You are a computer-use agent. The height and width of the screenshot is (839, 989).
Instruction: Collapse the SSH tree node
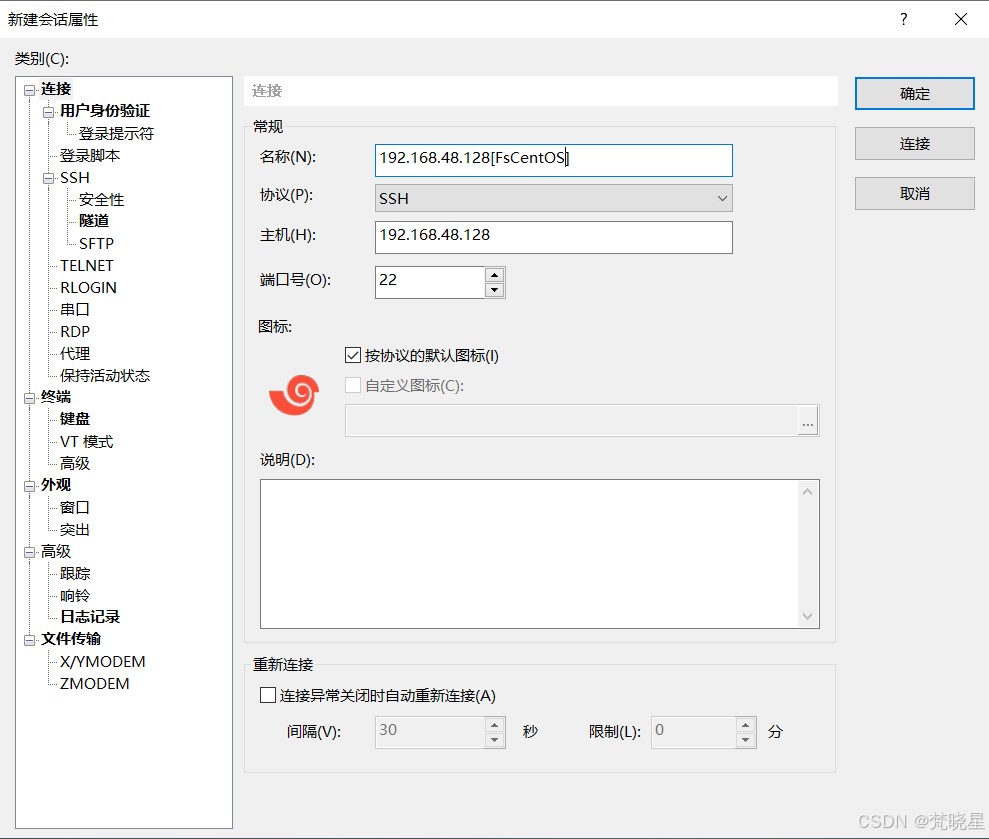49,179
